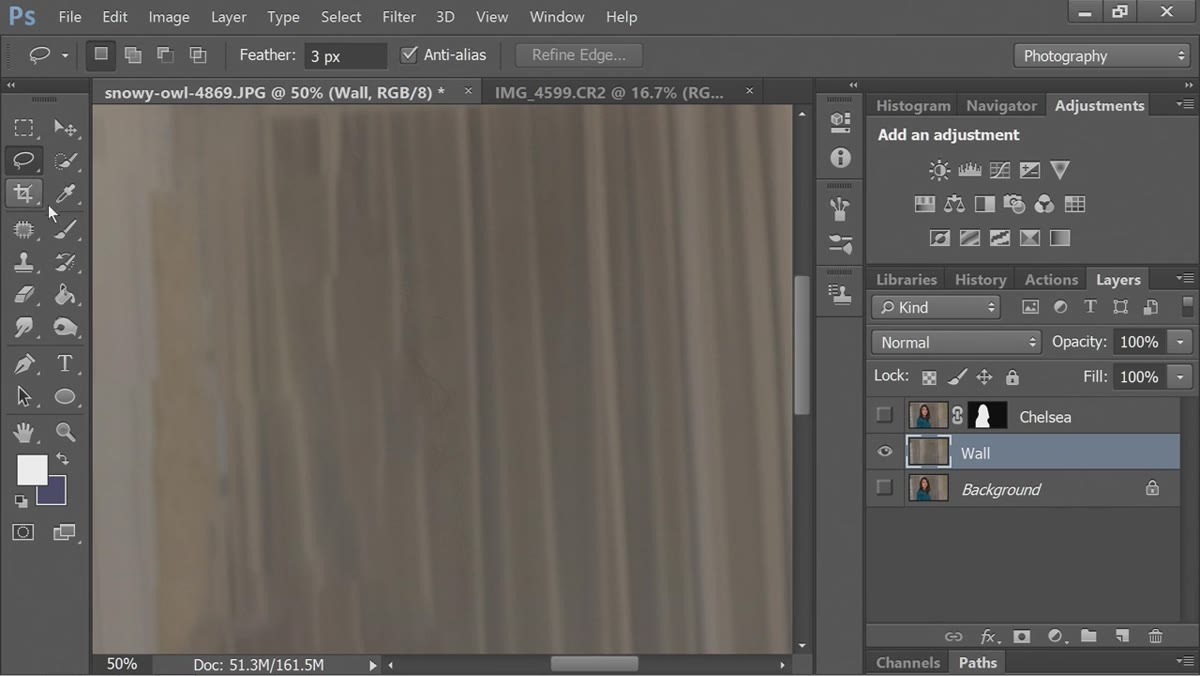Show the Background layer
The height and width of the screenshot is (676, 1200).
884,488
